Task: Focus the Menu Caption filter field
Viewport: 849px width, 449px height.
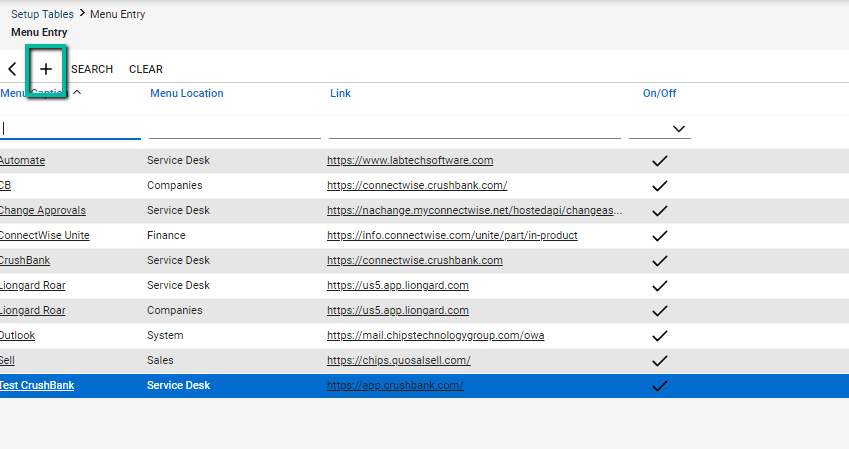Action: [70, 129]
